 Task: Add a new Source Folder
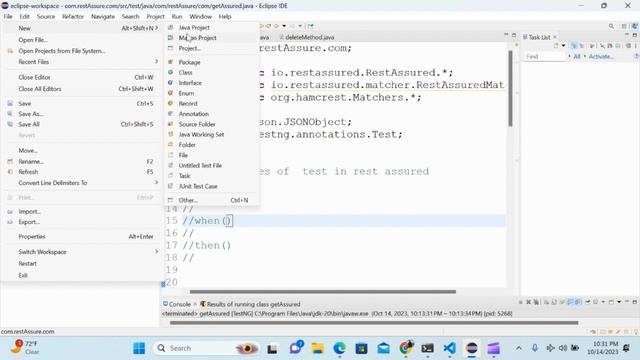197,124
